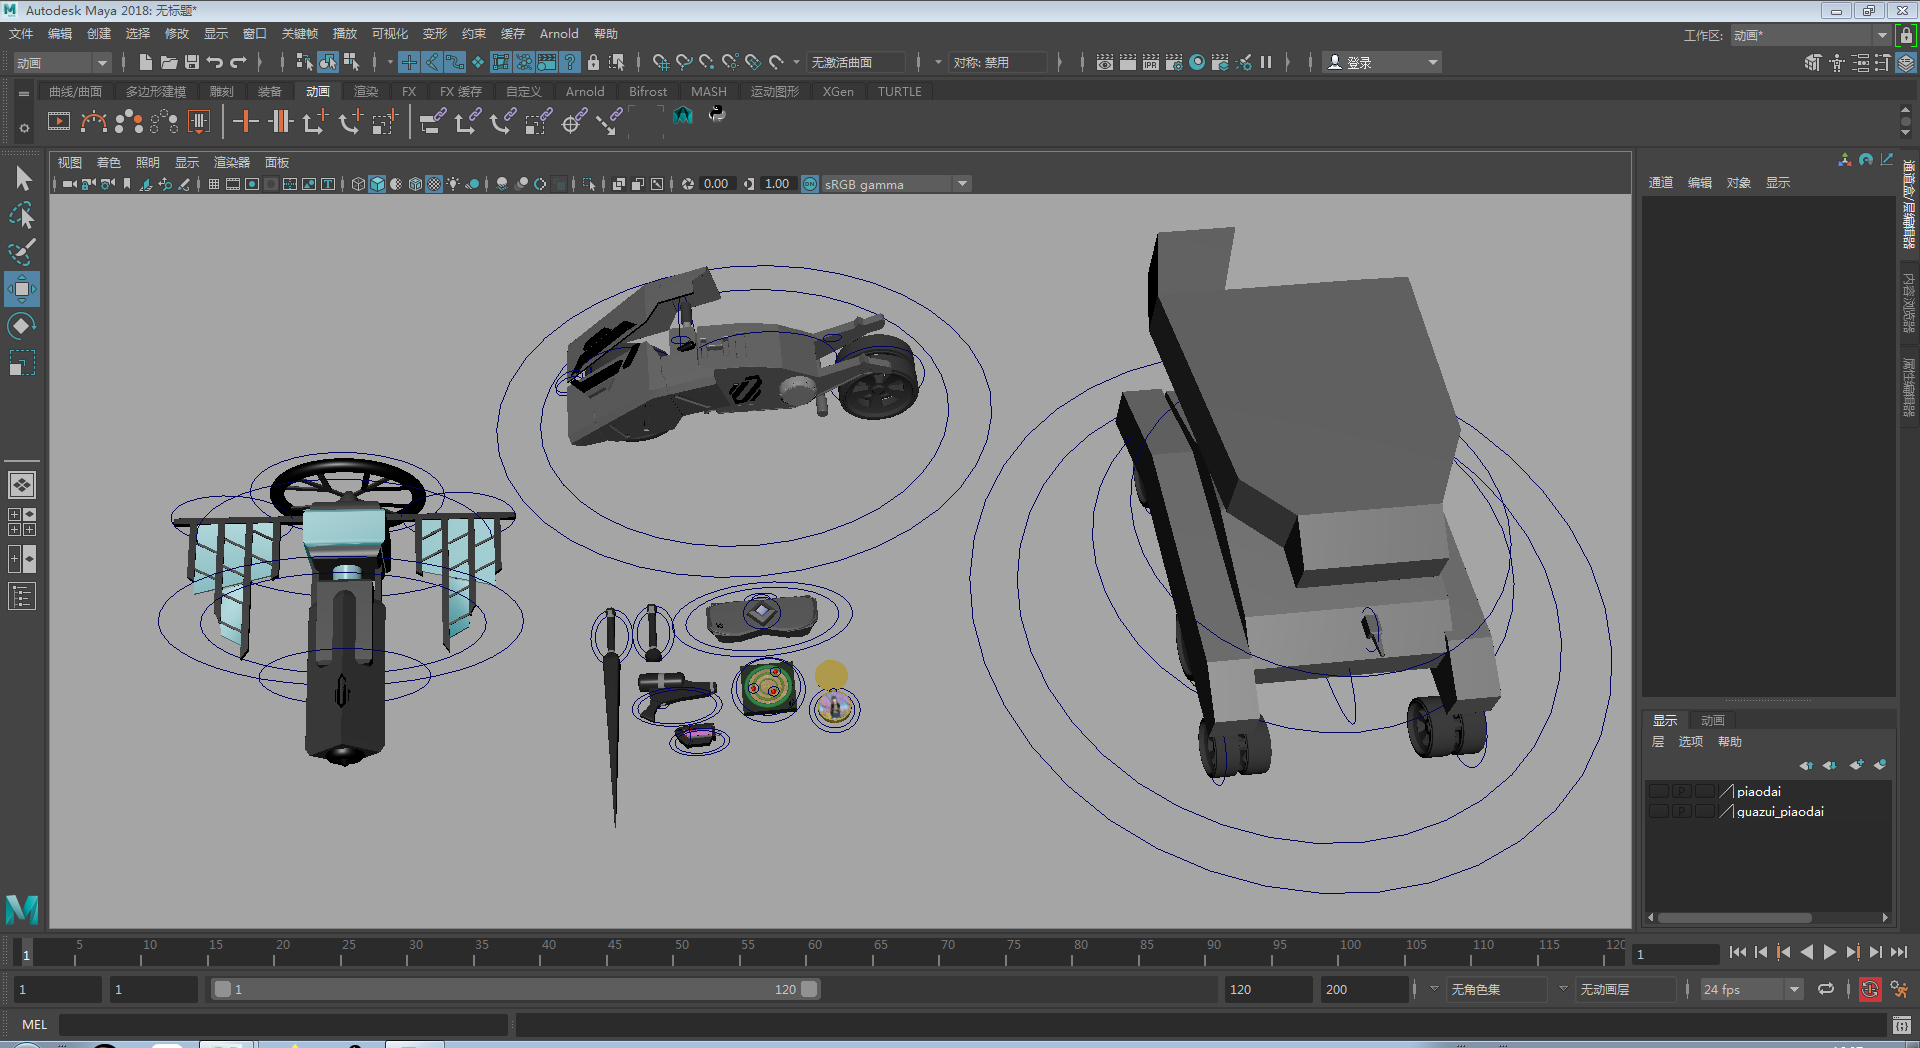Open animation preferences running-man icon

[x=1899, y=989]
